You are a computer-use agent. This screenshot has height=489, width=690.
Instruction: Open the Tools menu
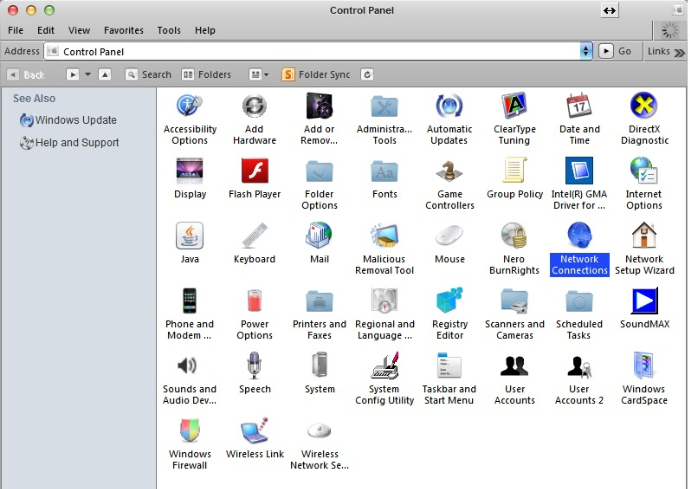click(169, 30)
